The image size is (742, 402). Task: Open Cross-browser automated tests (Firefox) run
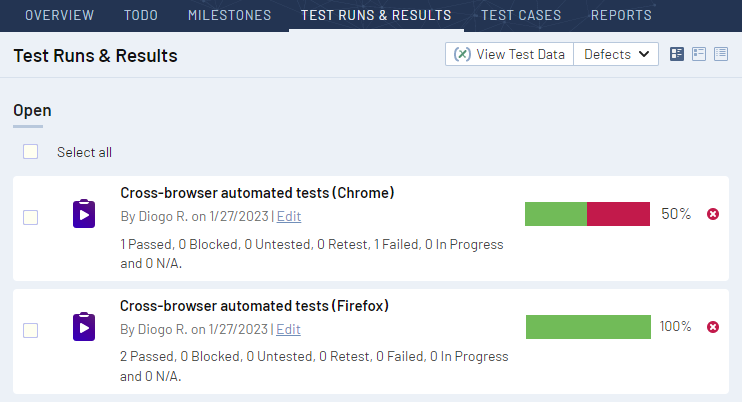tap(254, 306)
